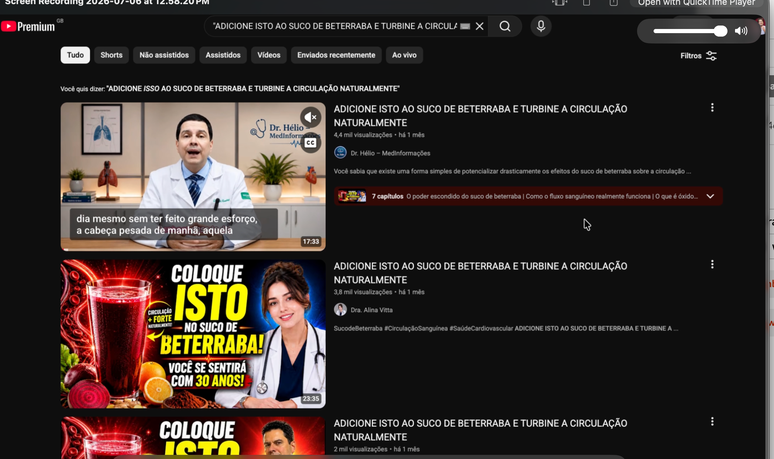The height and width of the screenshot is (459, 774).
Task: Select the Shorts filter chip
Action: [x=112, y=55]
